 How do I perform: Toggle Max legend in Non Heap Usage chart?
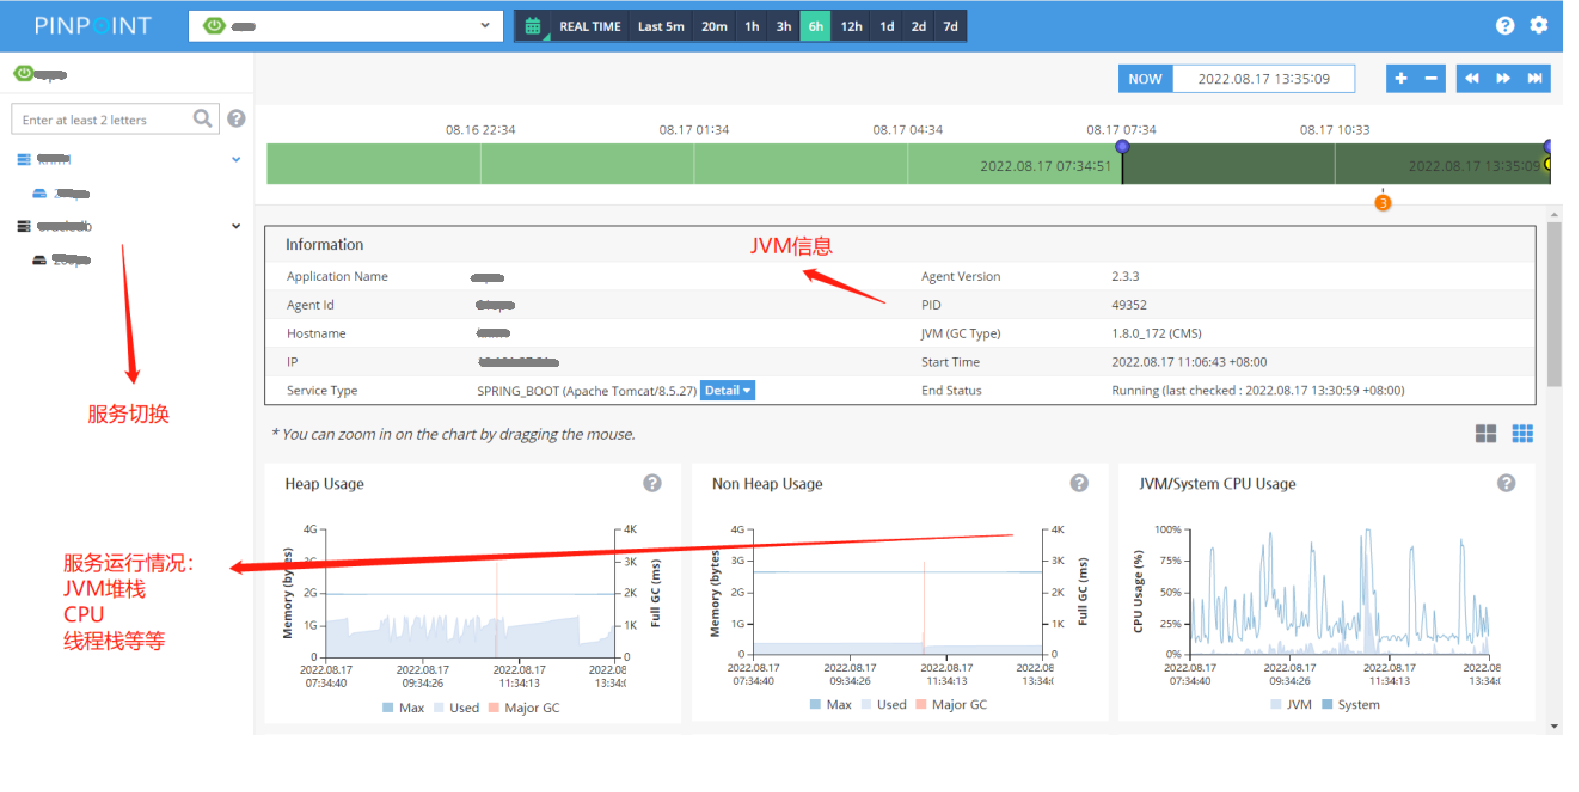pos(830,705)
